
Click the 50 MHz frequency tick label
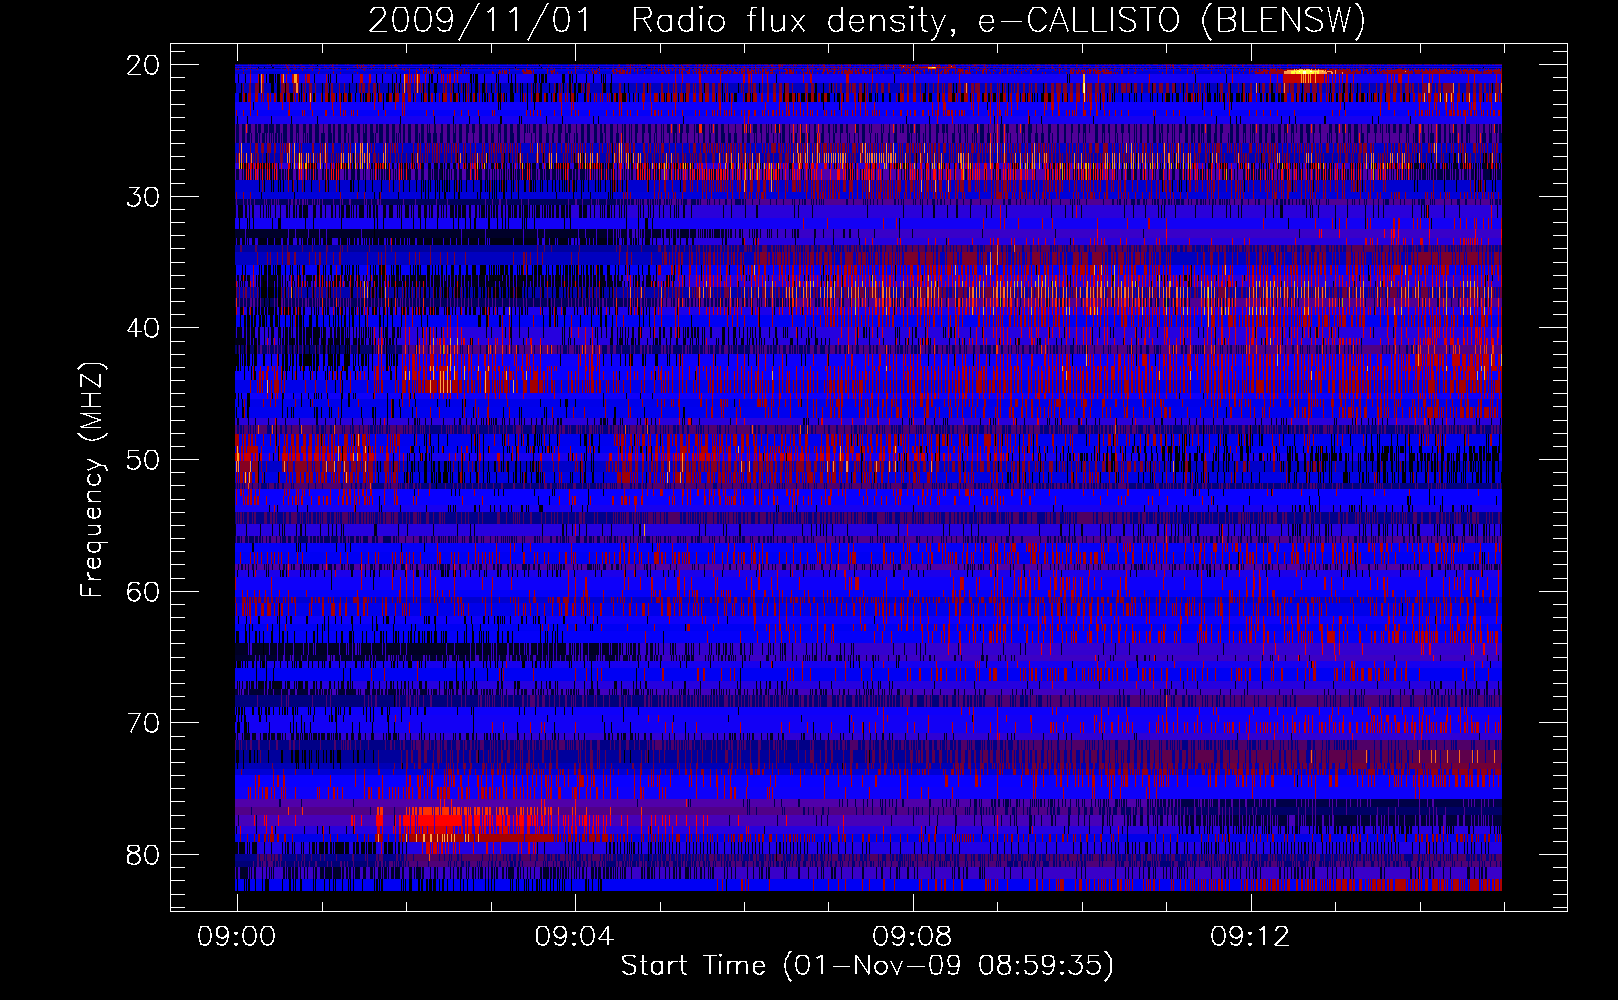(143, 461)
